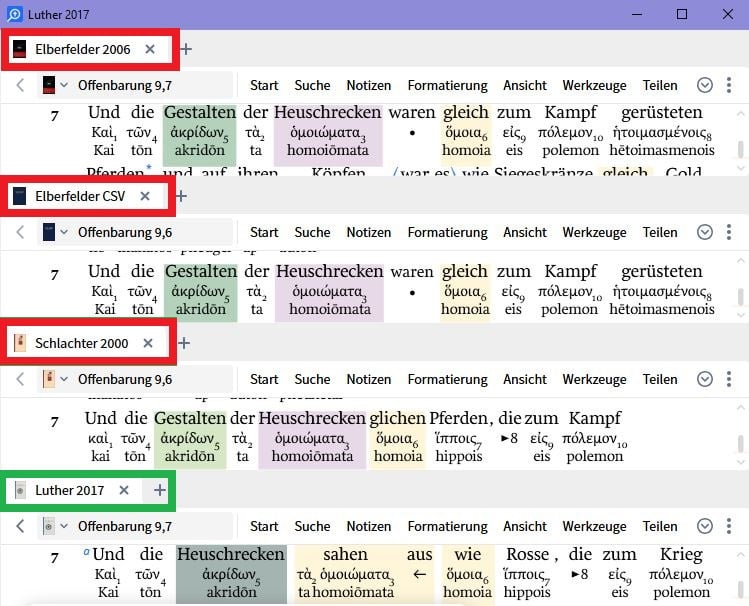Click footnote marker before Und in Luther 2017
Viewport: 749px width, 606px height.
[86, 552]
